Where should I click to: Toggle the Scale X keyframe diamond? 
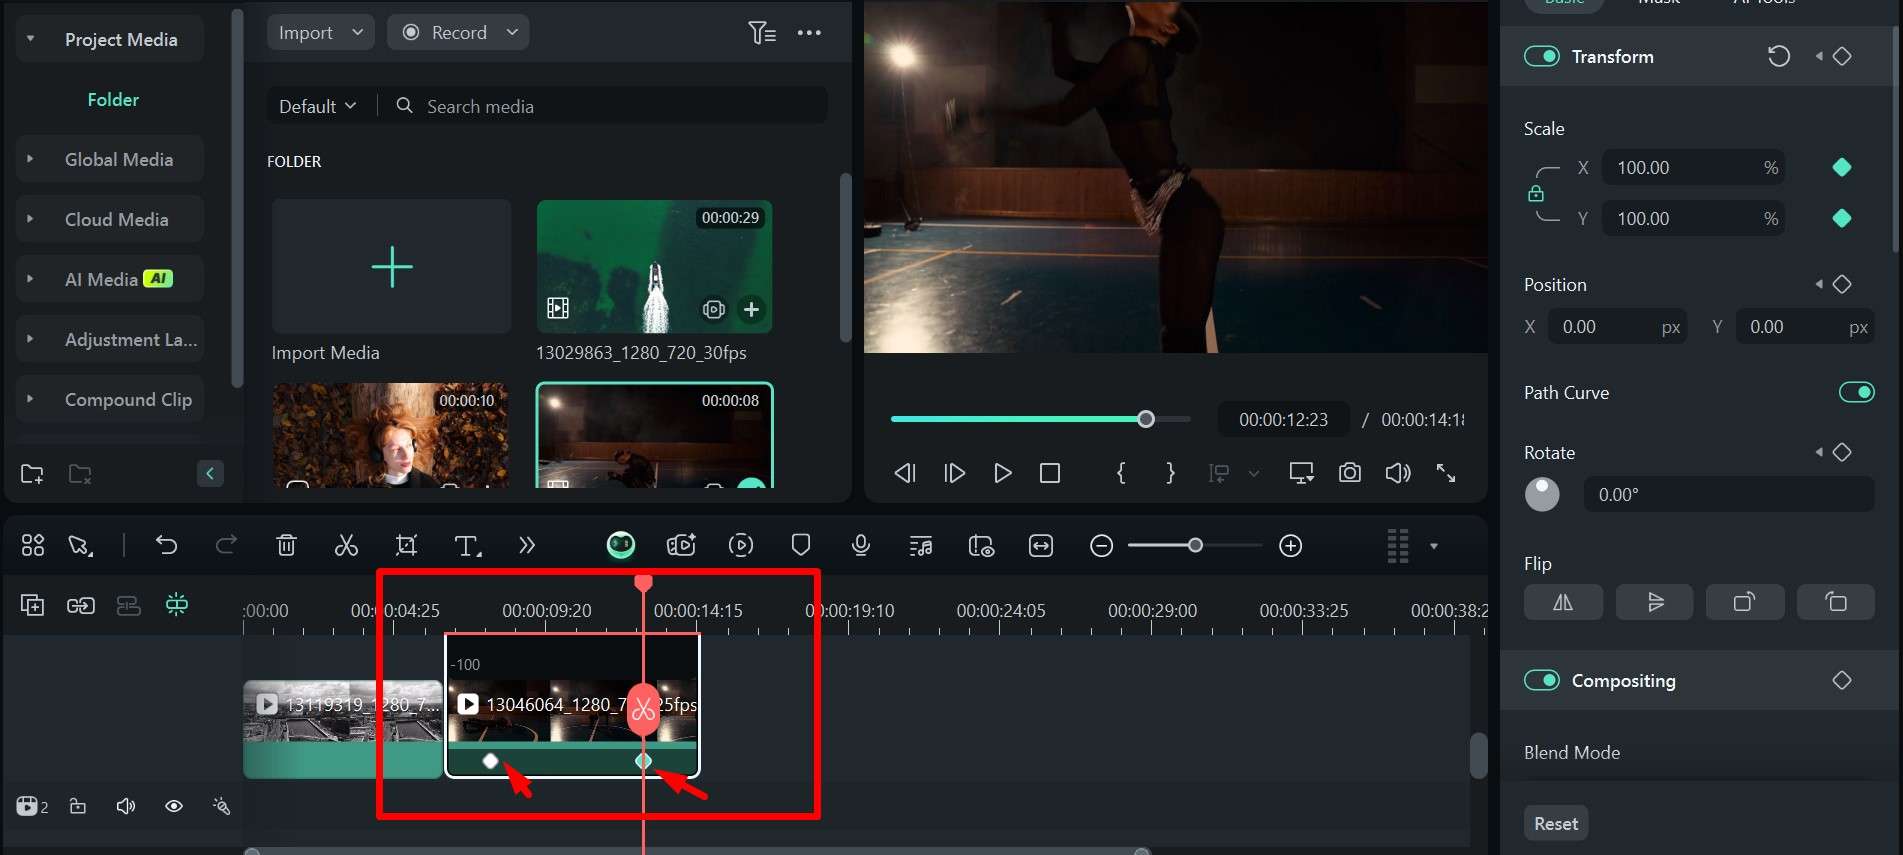tap(1842, 167)
